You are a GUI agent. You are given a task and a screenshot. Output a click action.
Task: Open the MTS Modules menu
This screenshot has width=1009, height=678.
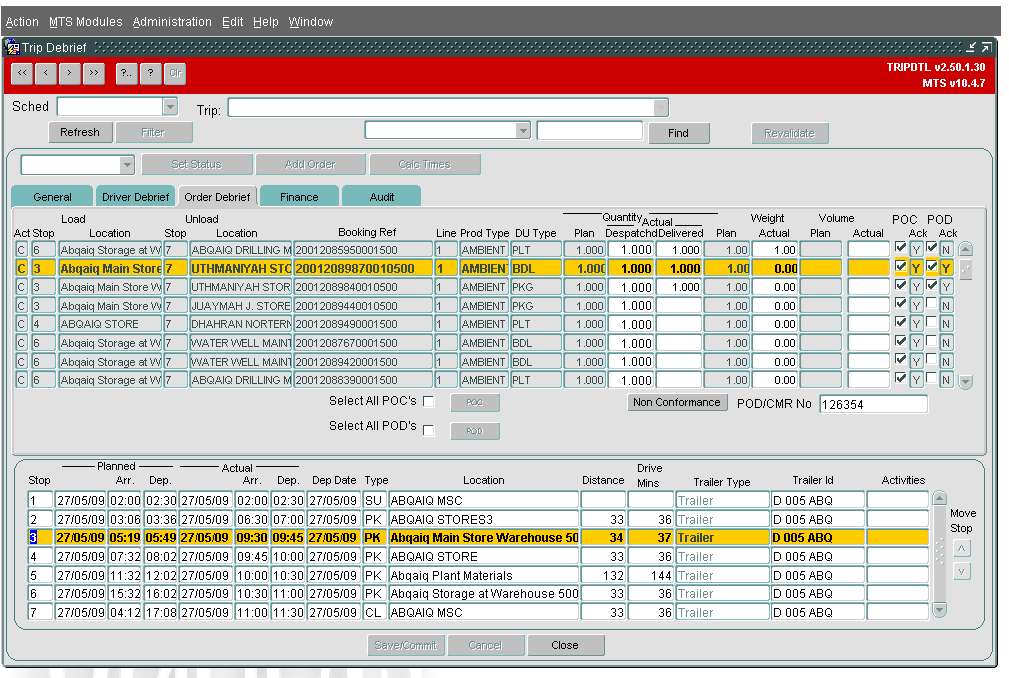[86, 22]
